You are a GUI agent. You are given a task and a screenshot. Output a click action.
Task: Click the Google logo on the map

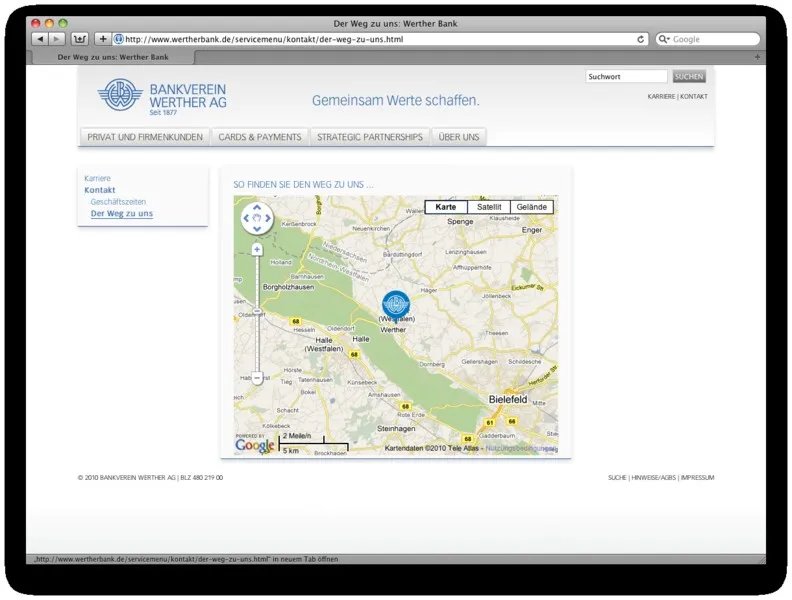click(x=255, y=445)
